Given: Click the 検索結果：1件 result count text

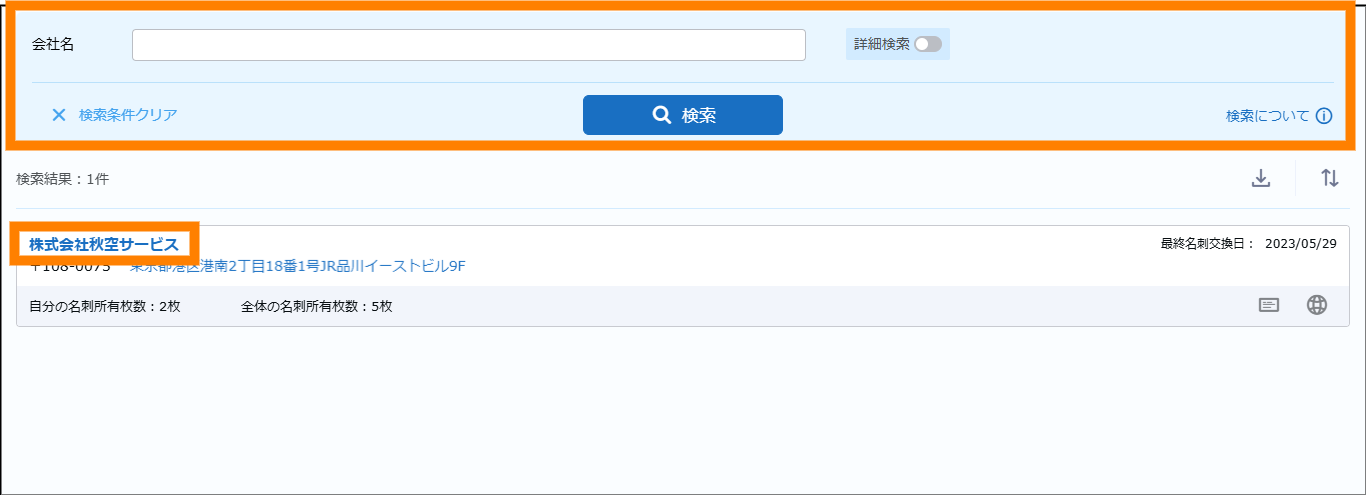Looking at the screenshot, I should [x=62, y=179].
